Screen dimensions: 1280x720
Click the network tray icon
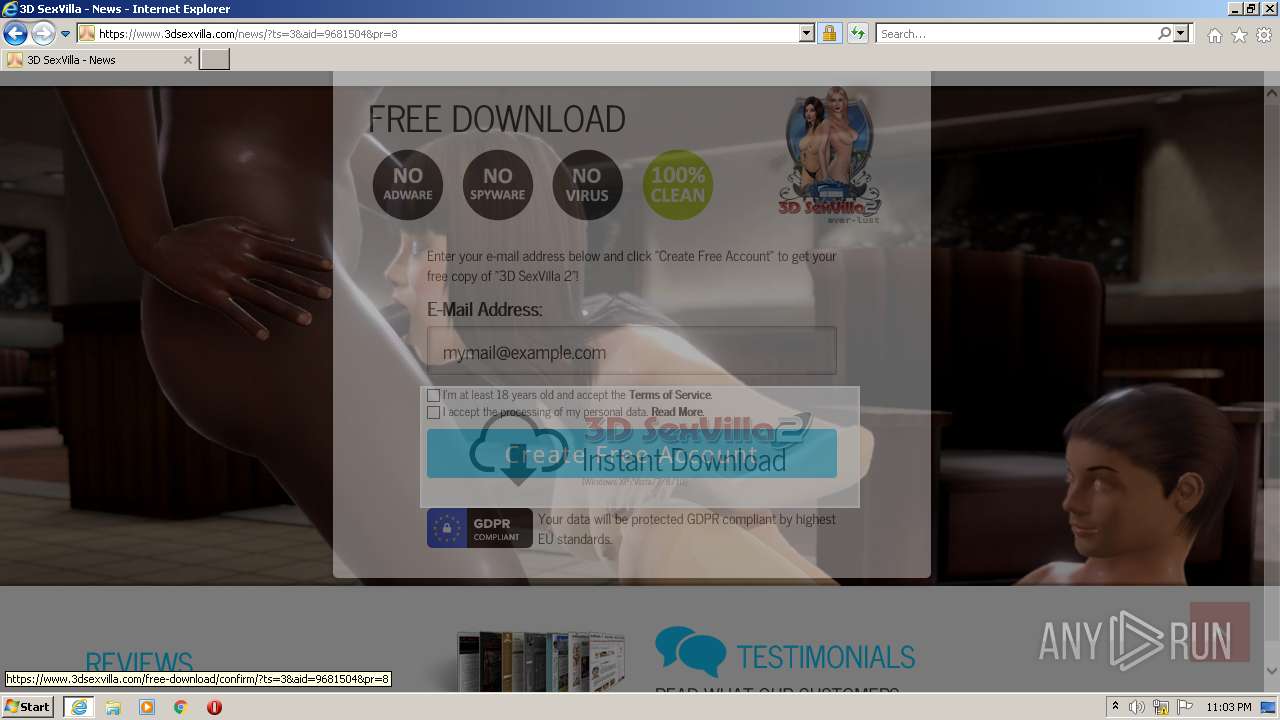coord(1161,707)
